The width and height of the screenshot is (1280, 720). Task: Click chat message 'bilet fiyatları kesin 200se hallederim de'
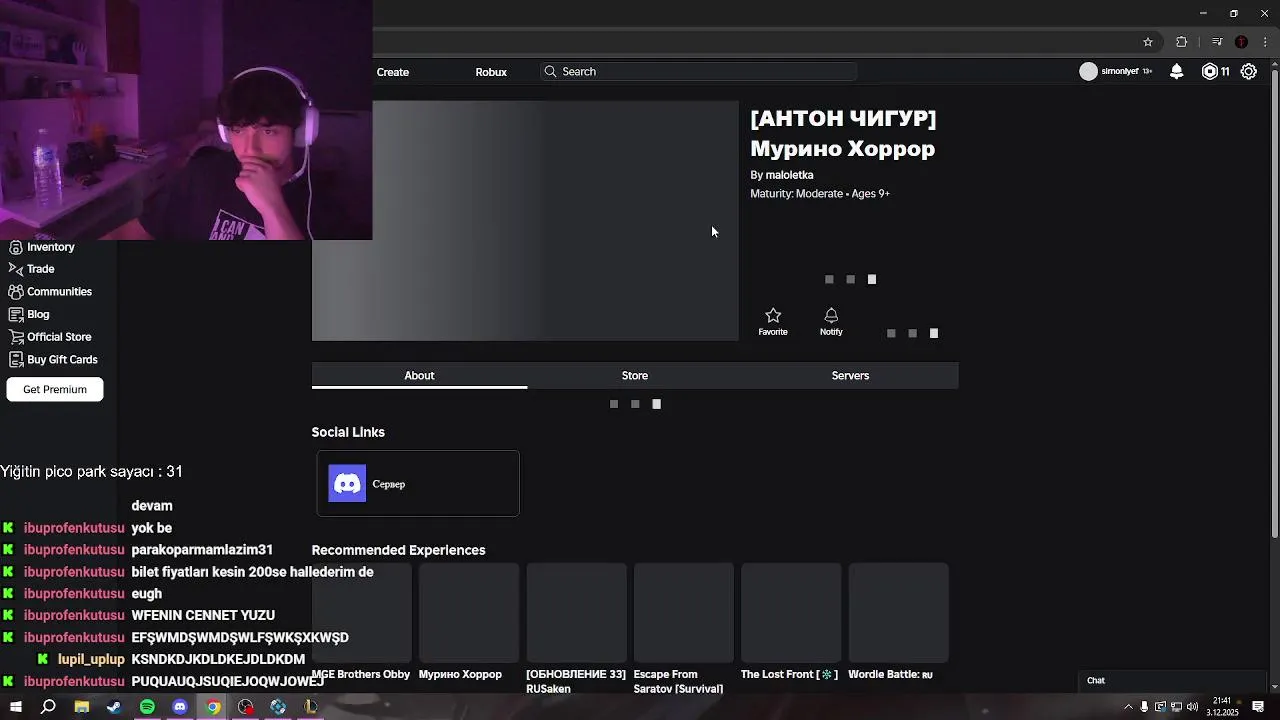point(252,572)
